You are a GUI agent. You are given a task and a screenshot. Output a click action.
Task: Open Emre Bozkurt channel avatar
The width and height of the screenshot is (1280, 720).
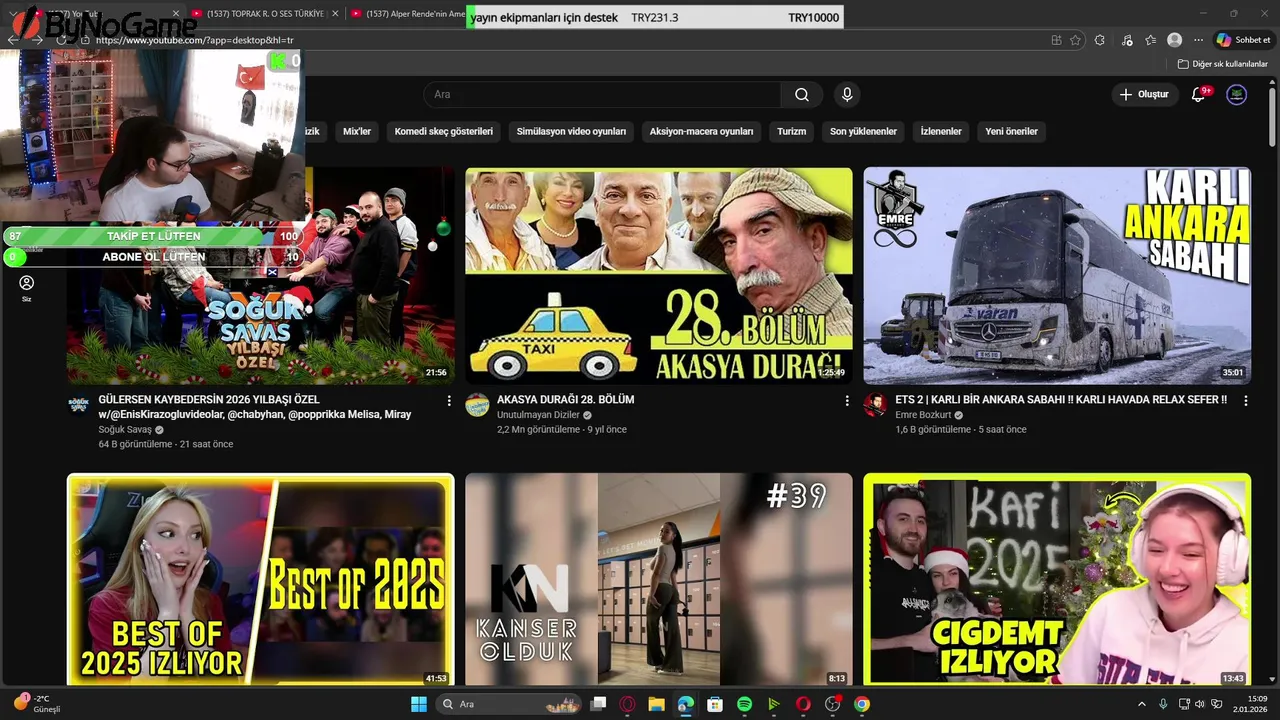tap(876, 405)
